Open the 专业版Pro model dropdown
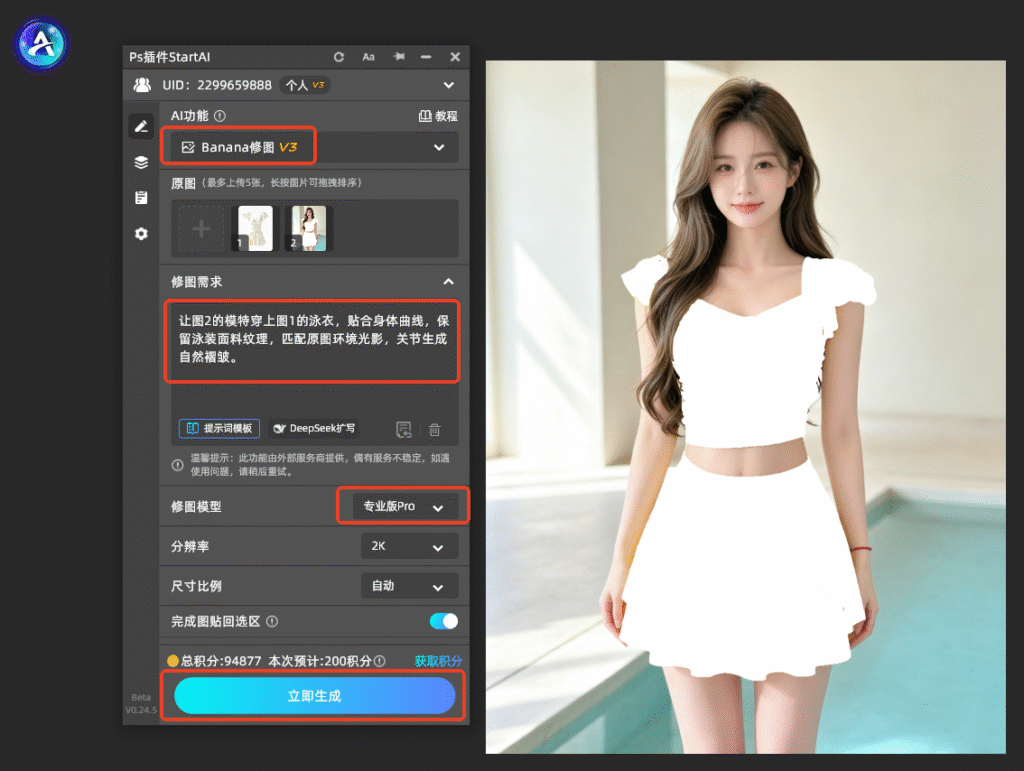The width and height of the screenshot is (1024, 771). pos(405,506)
